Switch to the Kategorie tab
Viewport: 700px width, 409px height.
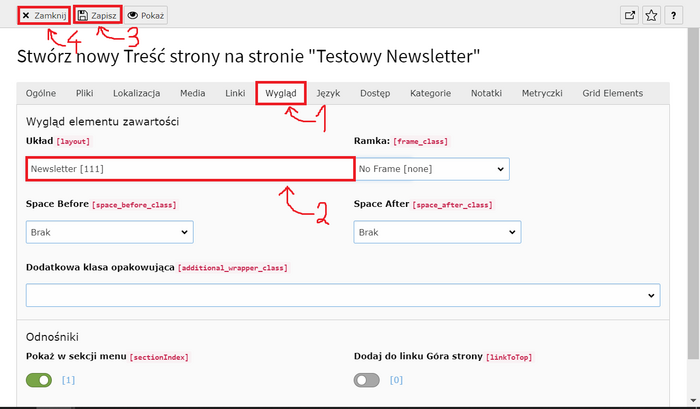(x=432, y=93)
